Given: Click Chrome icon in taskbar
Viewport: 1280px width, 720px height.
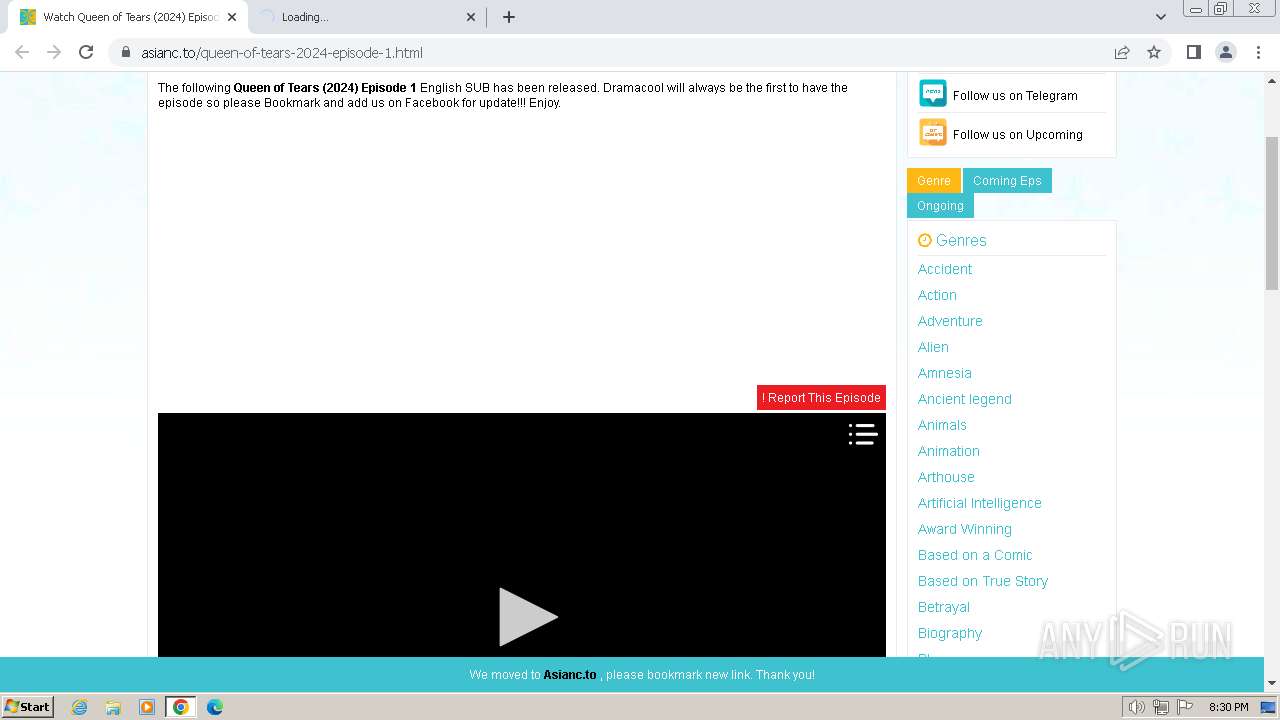Looking at the screenshot, I should (181, 707).
